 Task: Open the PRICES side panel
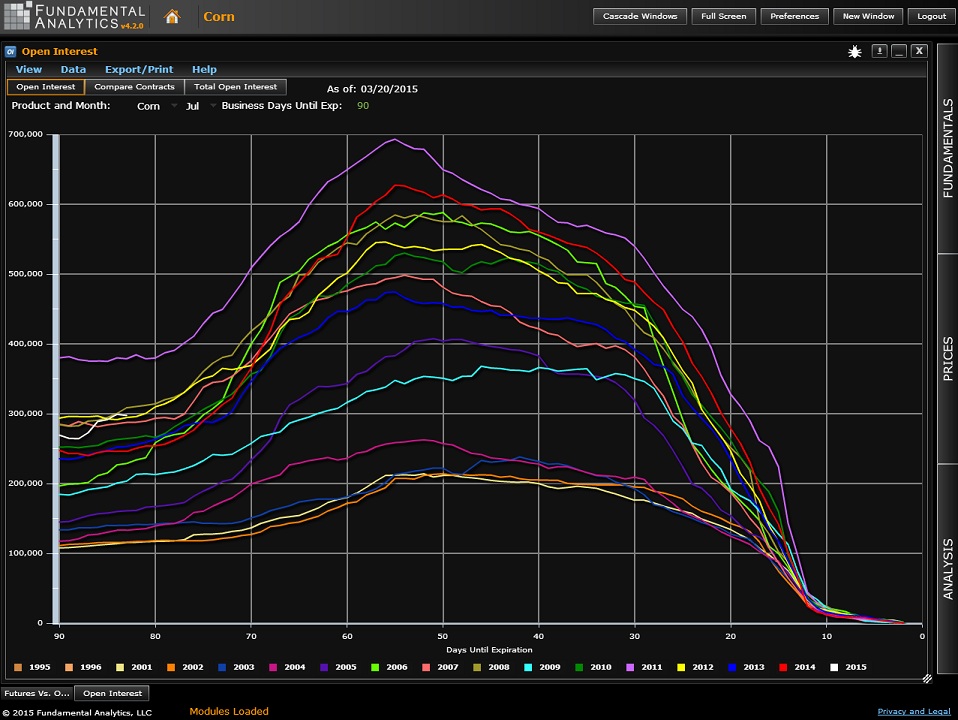(x=948, y=359)
